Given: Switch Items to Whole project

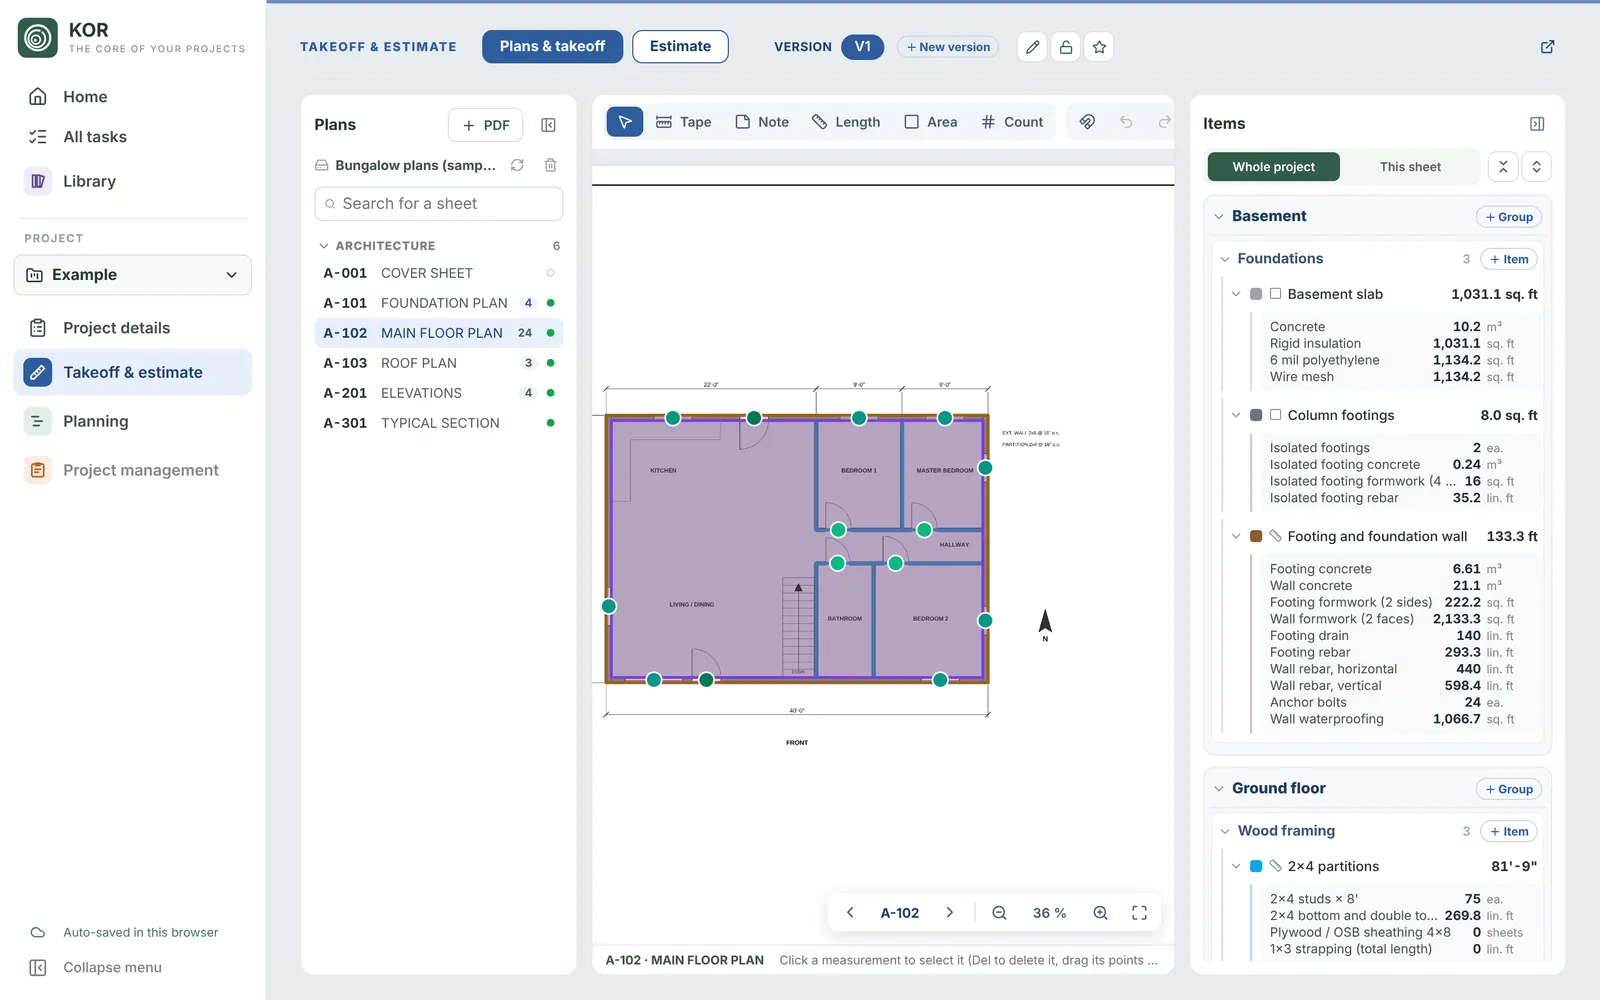Looking at the screenshot, I should pyautogui.click(x=1273, y=167).
